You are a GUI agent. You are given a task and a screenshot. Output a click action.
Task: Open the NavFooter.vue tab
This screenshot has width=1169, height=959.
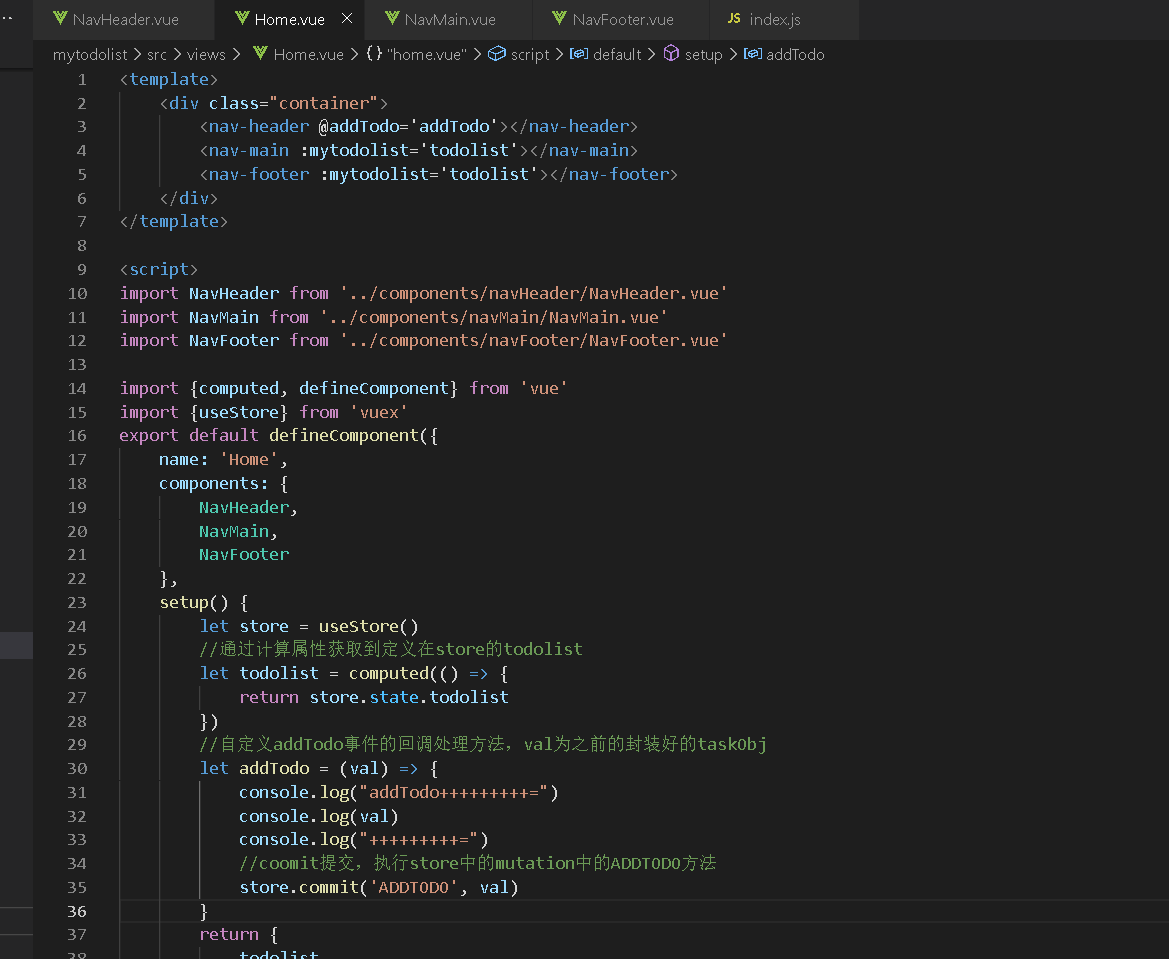click(623, 19)
